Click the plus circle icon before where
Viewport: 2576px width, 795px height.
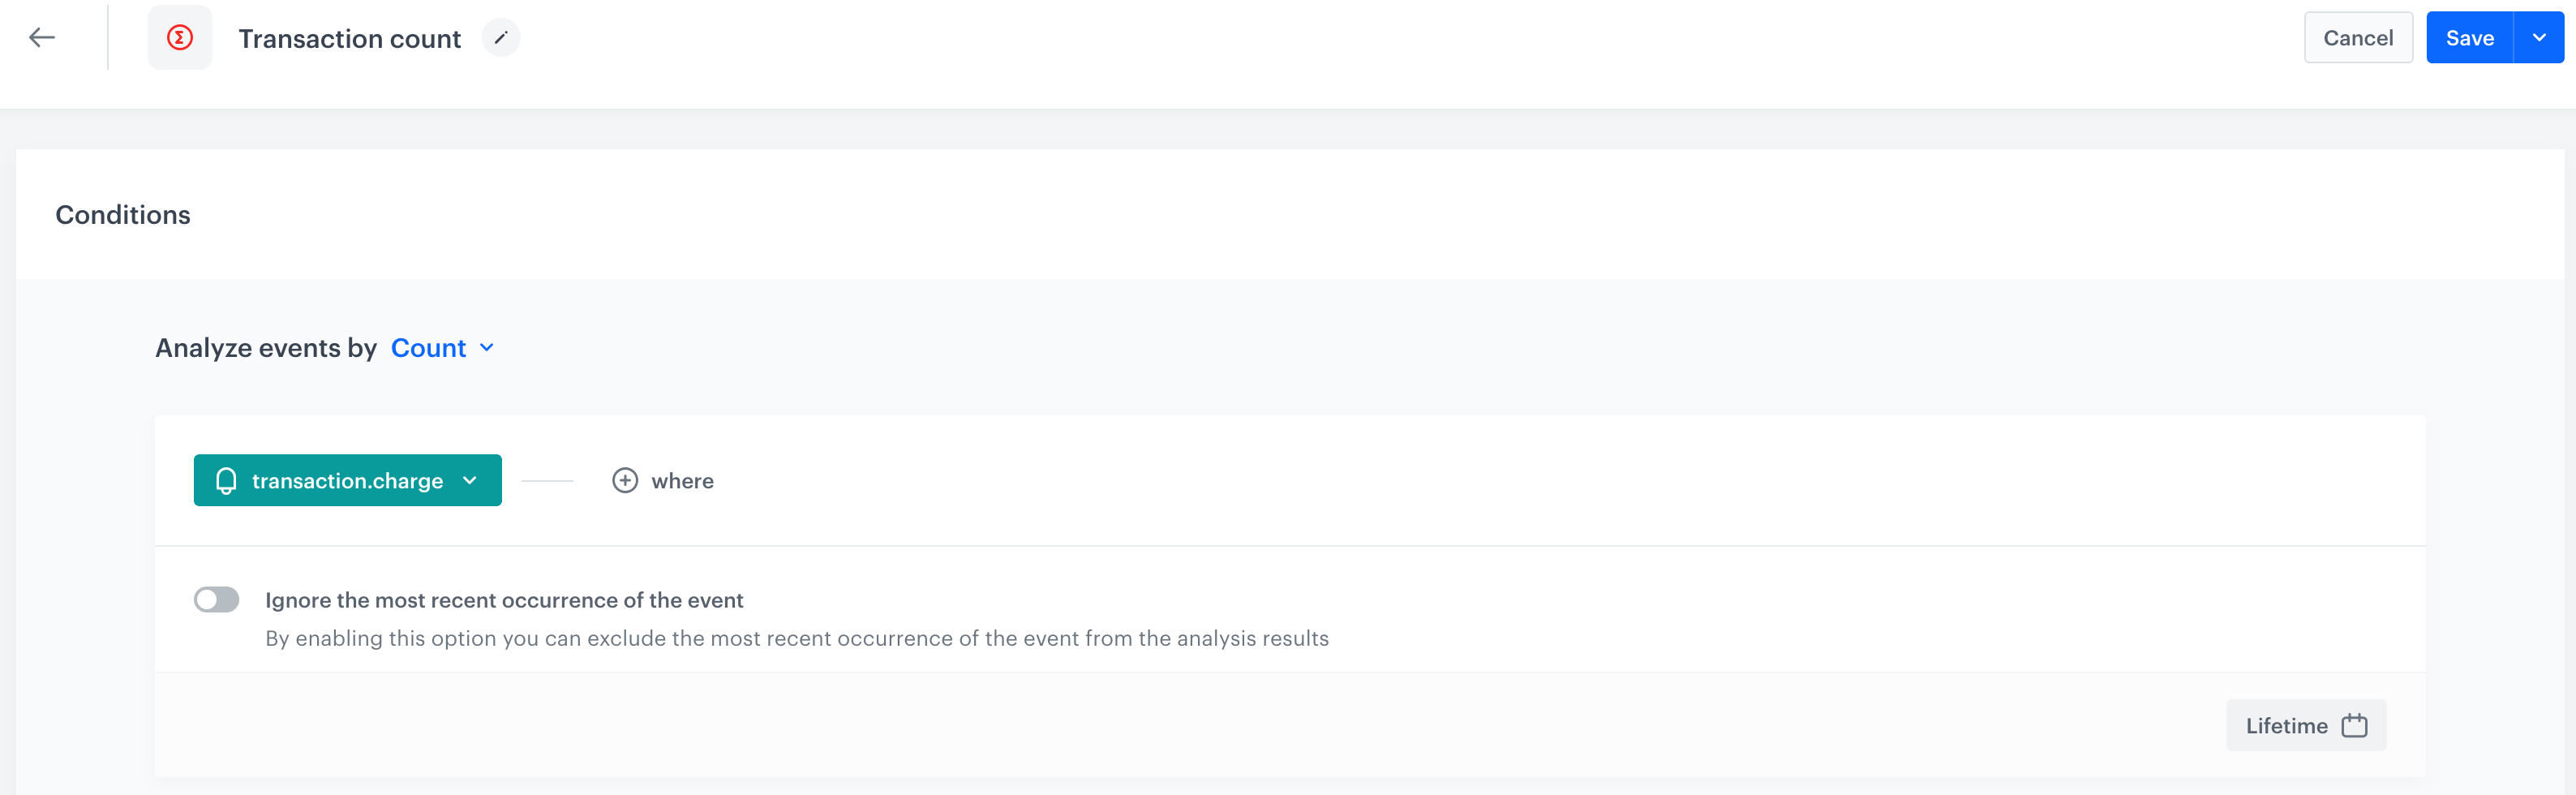click(x=625, y=481)
